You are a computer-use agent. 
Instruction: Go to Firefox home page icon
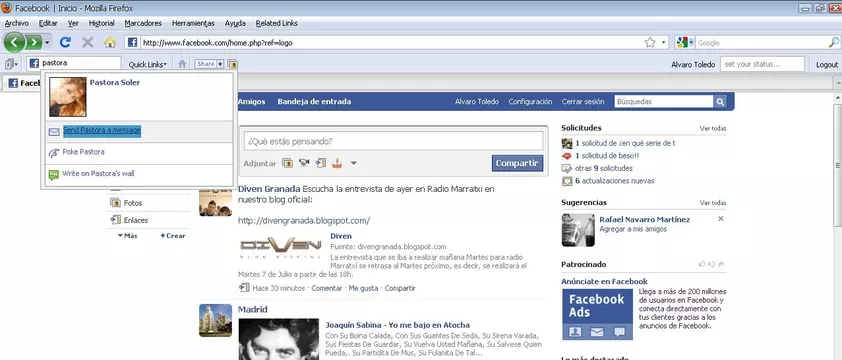point(110,42)
